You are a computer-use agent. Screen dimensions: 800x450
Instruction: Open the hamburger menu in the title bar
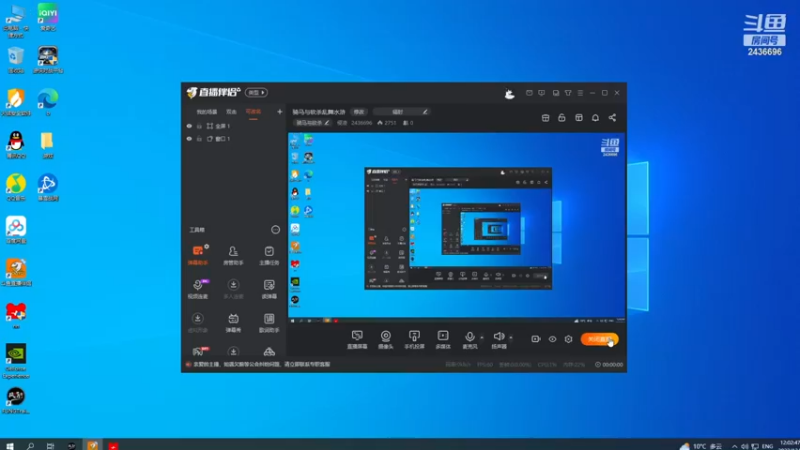580,93
